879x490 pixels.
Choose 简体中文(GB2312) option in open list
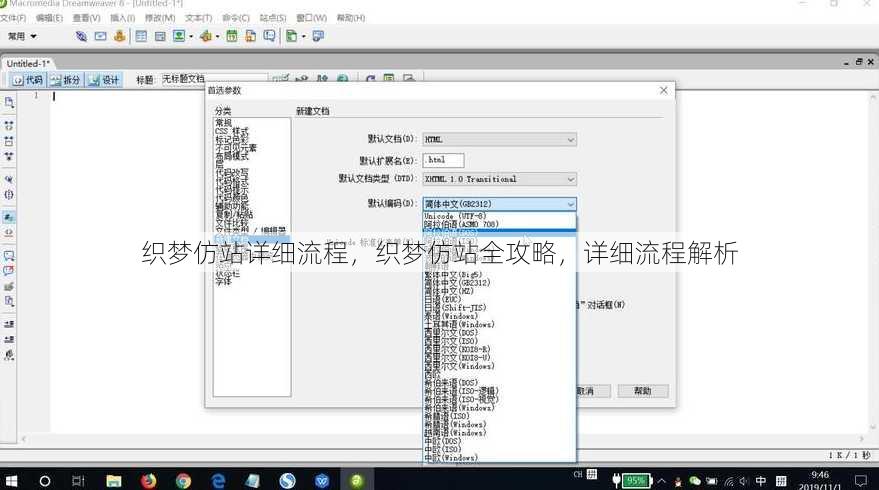pyautogui.click(x=499, y=283)
